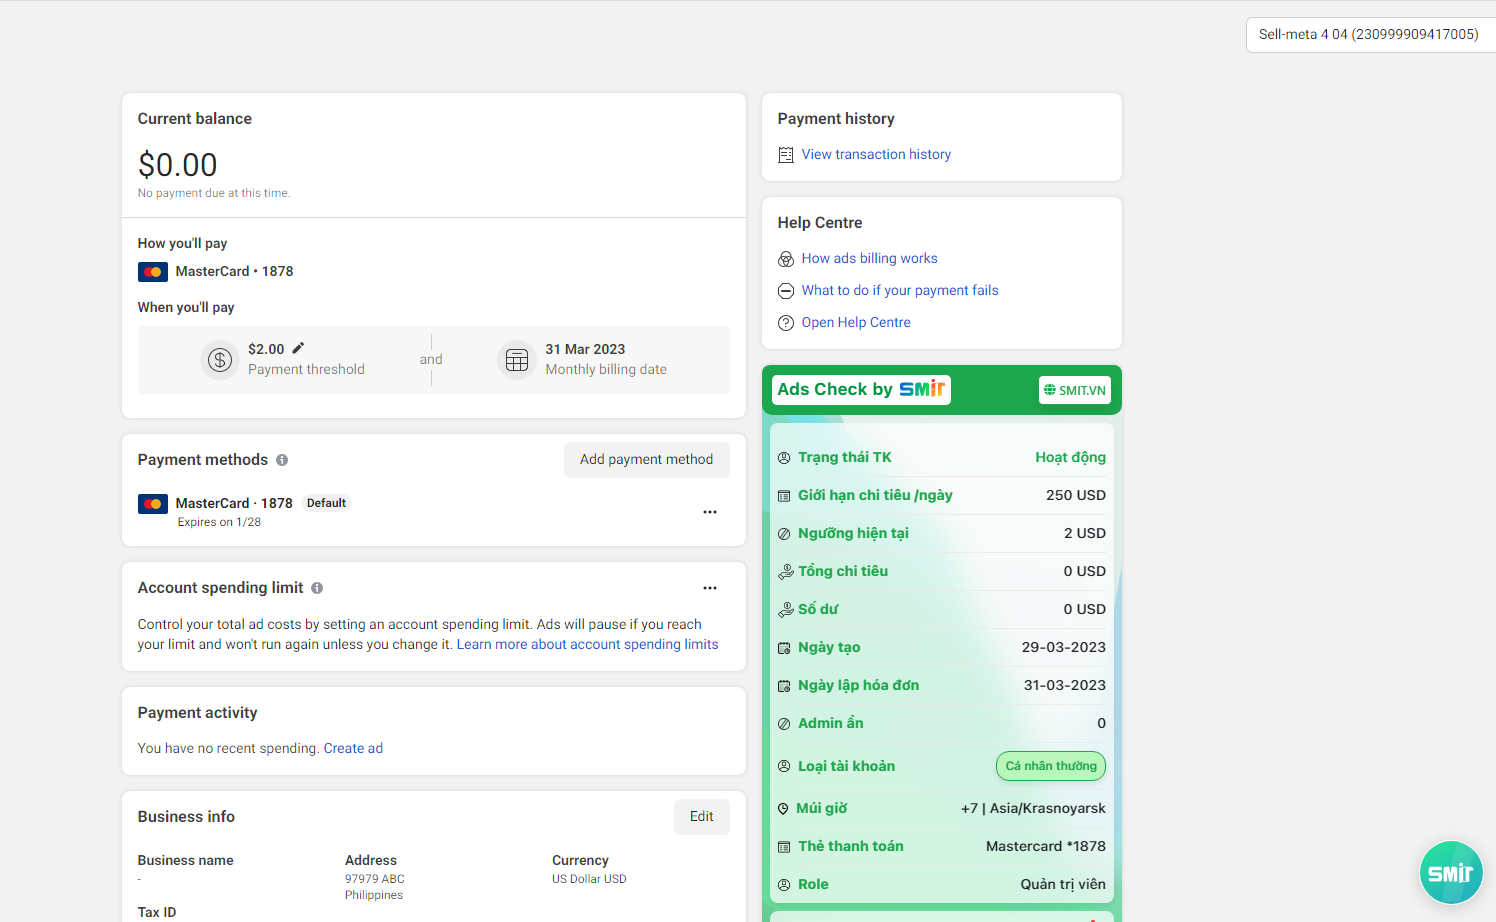Click the dollar sign payment threshold icon
Image resolution: width=1496 pixels, height=922 pixels.
(x=220, y=360)
